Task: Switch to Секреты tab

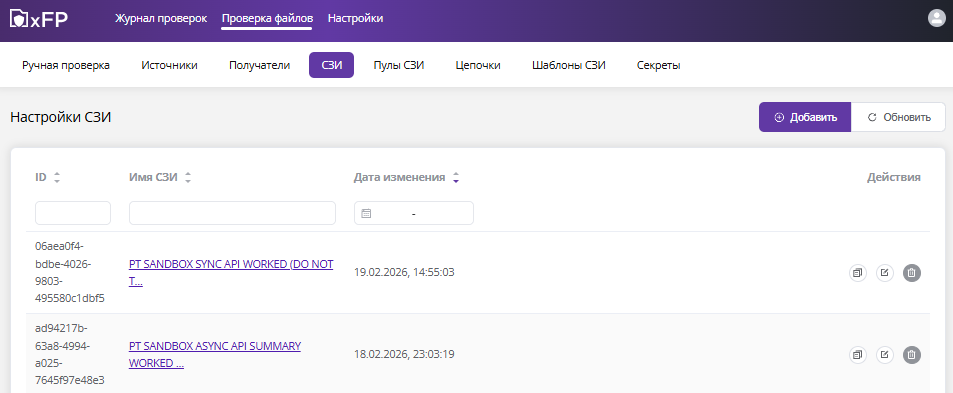Action: coord(659,65)
